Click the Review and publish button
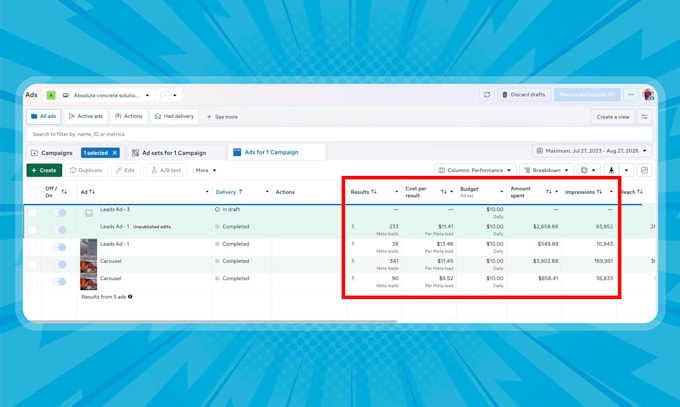Viewport: 680px width, 407px height. [x=587, y=95]
